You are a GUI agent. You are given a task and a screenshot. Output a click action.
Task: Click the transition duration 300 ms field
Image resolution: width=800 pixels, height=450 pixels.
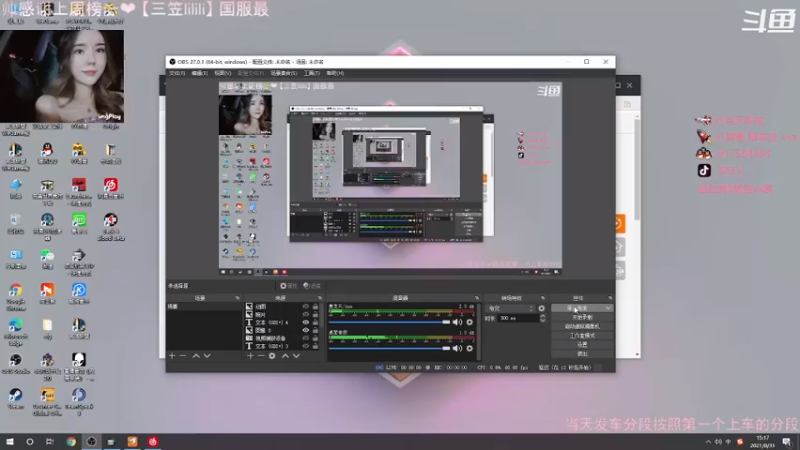coord(517,318)
